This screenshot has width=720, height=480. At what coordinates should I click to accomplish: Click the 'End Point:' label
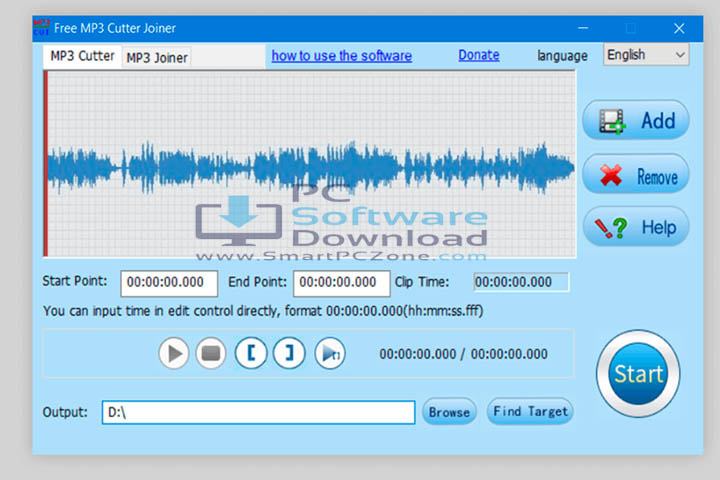coord(258,282)
